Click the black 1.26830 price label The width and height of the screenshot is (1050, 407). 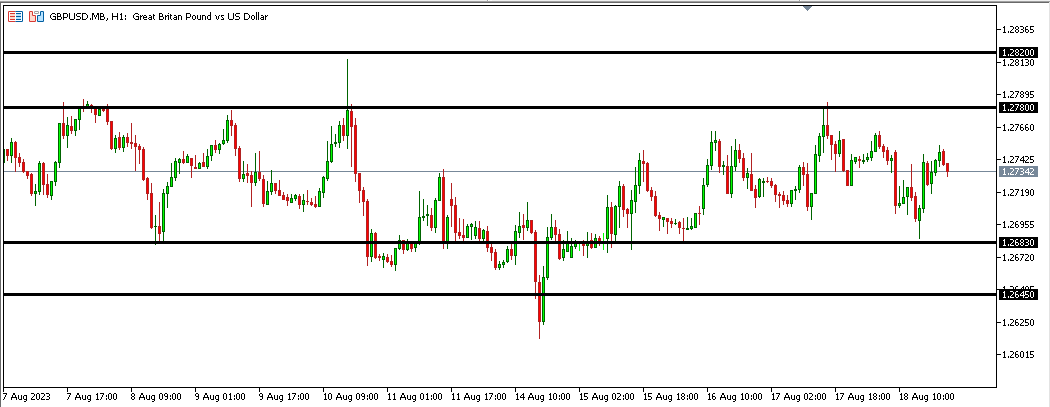[1018, 242]
